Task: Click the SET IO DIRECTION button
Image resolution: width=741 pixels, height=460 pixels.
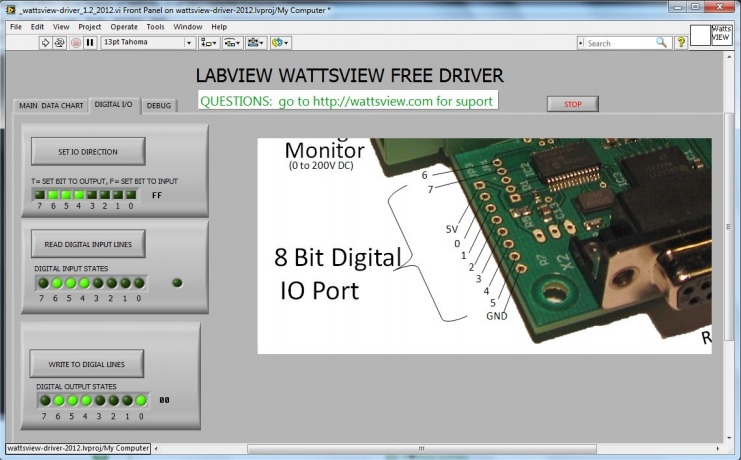Action: click(88, 151)
